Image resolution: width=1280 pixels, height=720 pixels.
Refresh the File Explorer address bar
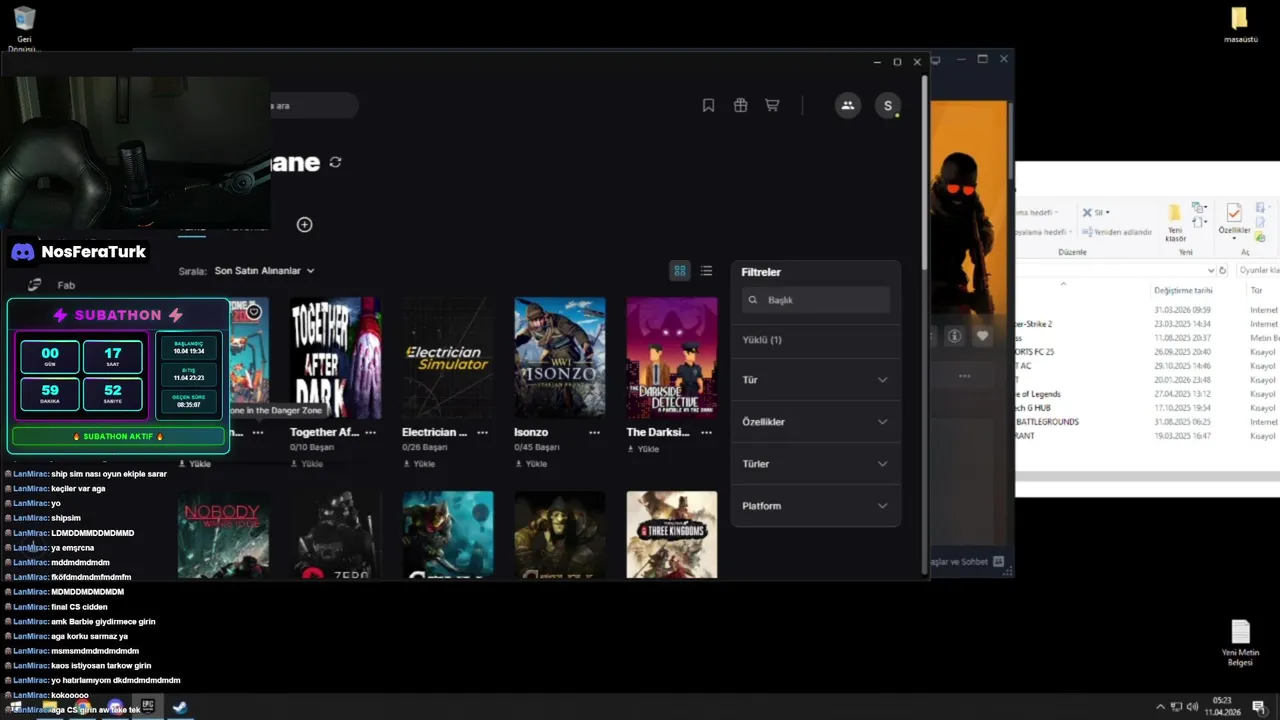point(1222,270)
